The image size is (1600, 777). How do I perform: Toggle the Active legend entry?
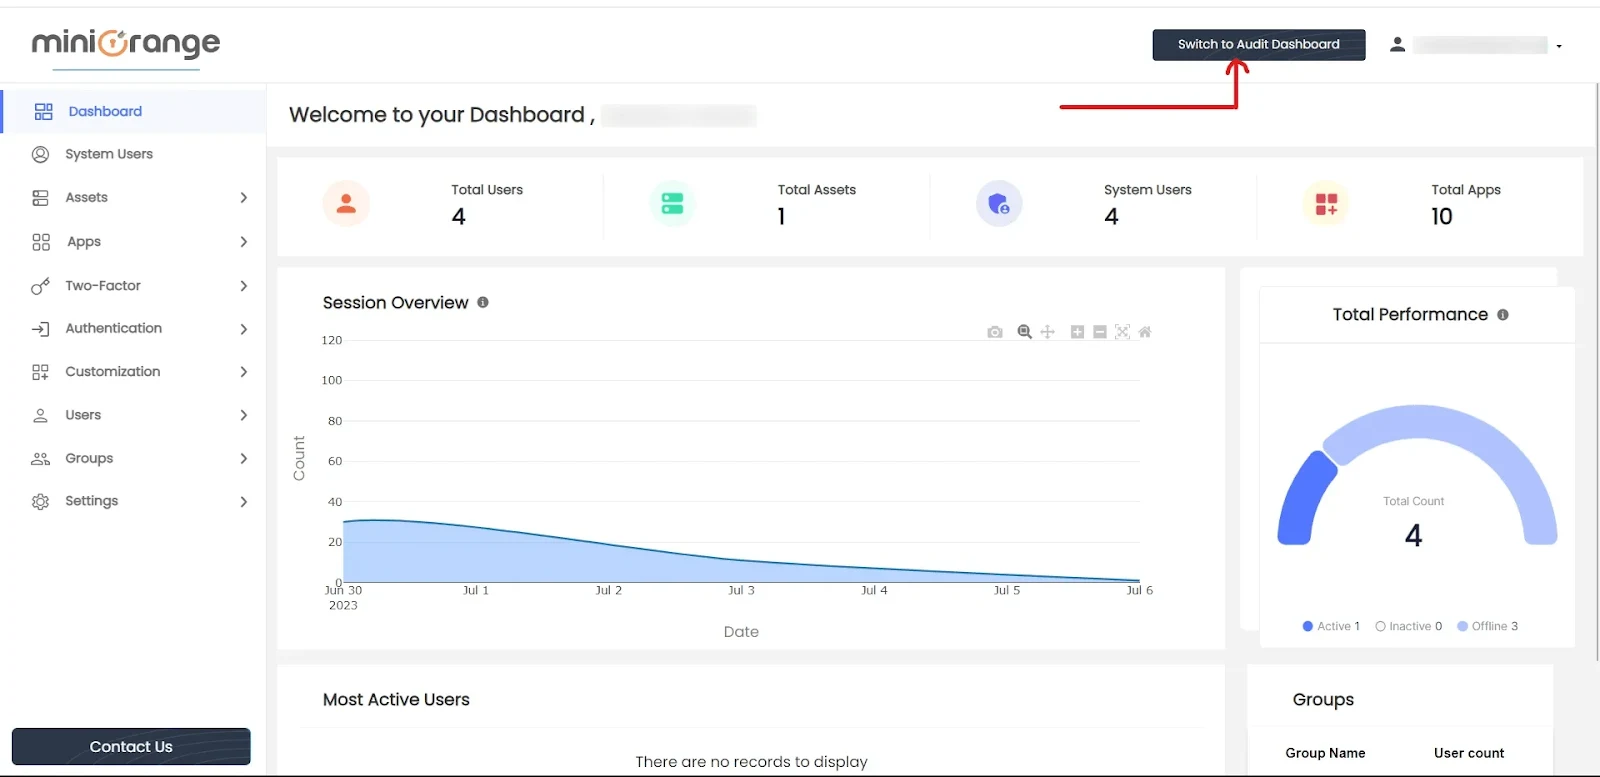(1331, 626)
